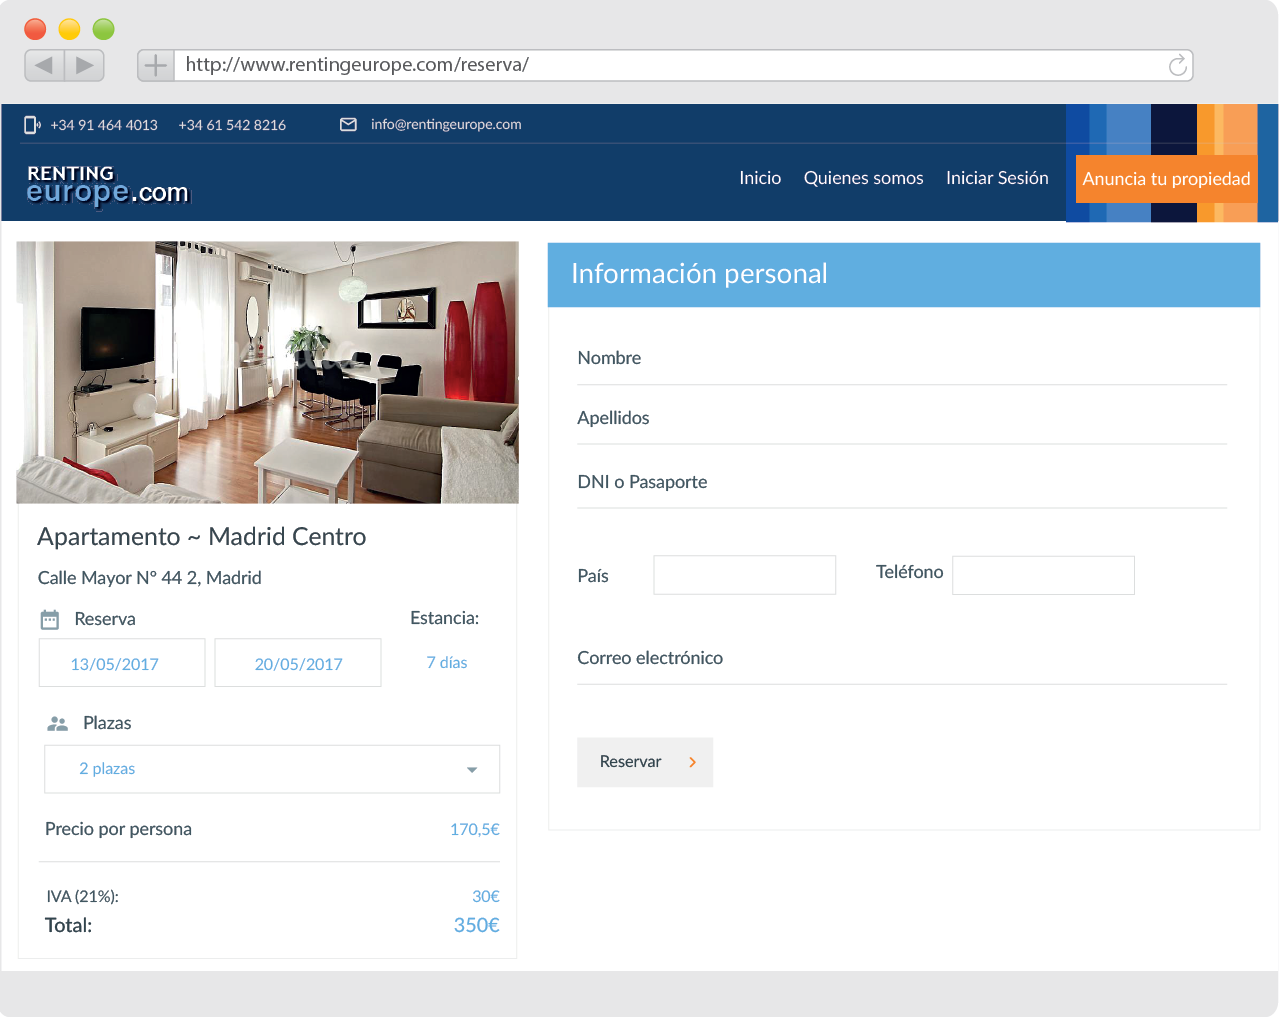
Task: Click phone number +34 91 464 4013
Action: (104, 125)
